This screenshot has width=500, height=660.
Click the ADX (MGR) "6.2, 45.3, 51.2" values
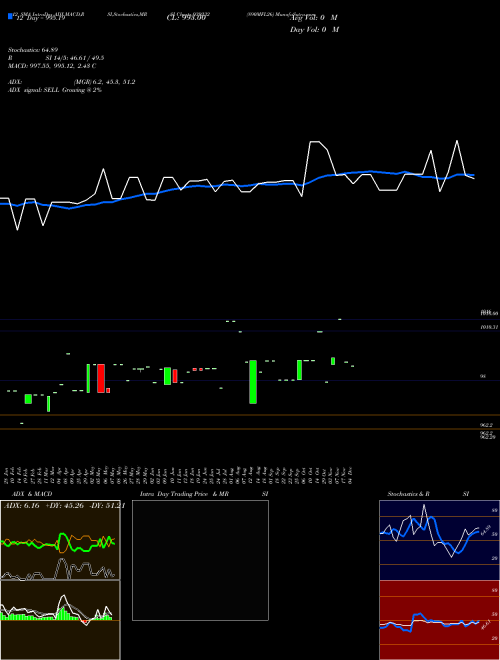[114, 82]
